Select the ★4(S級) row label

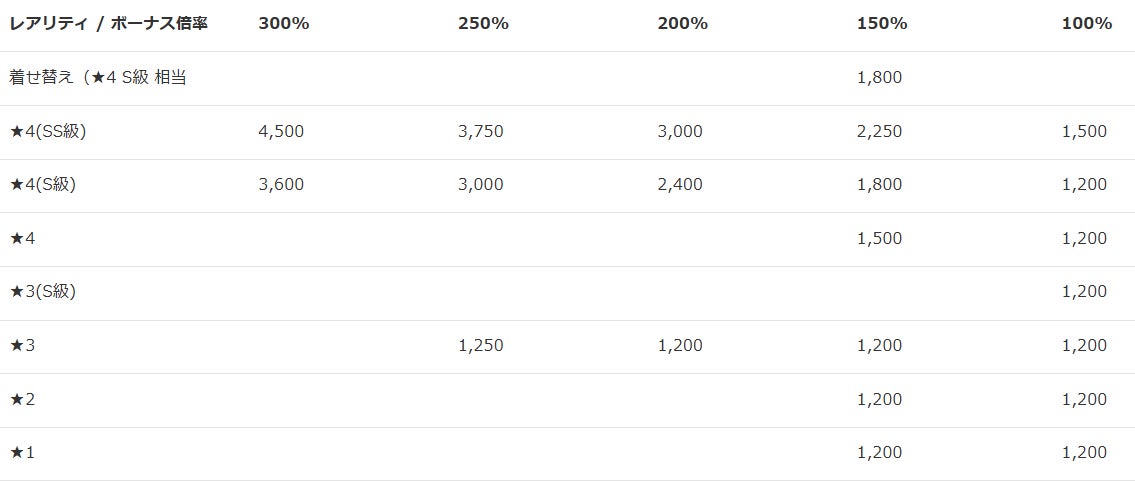tap(43, 185)
